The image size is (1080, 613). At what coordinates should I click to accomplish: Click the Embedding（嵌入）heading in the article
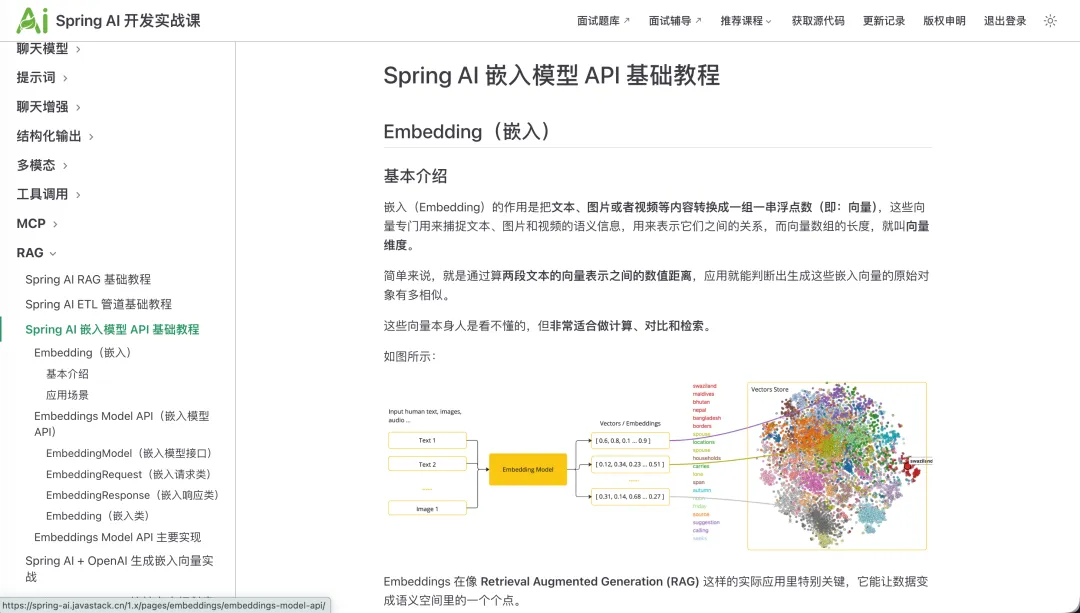[x=468, y=131]
